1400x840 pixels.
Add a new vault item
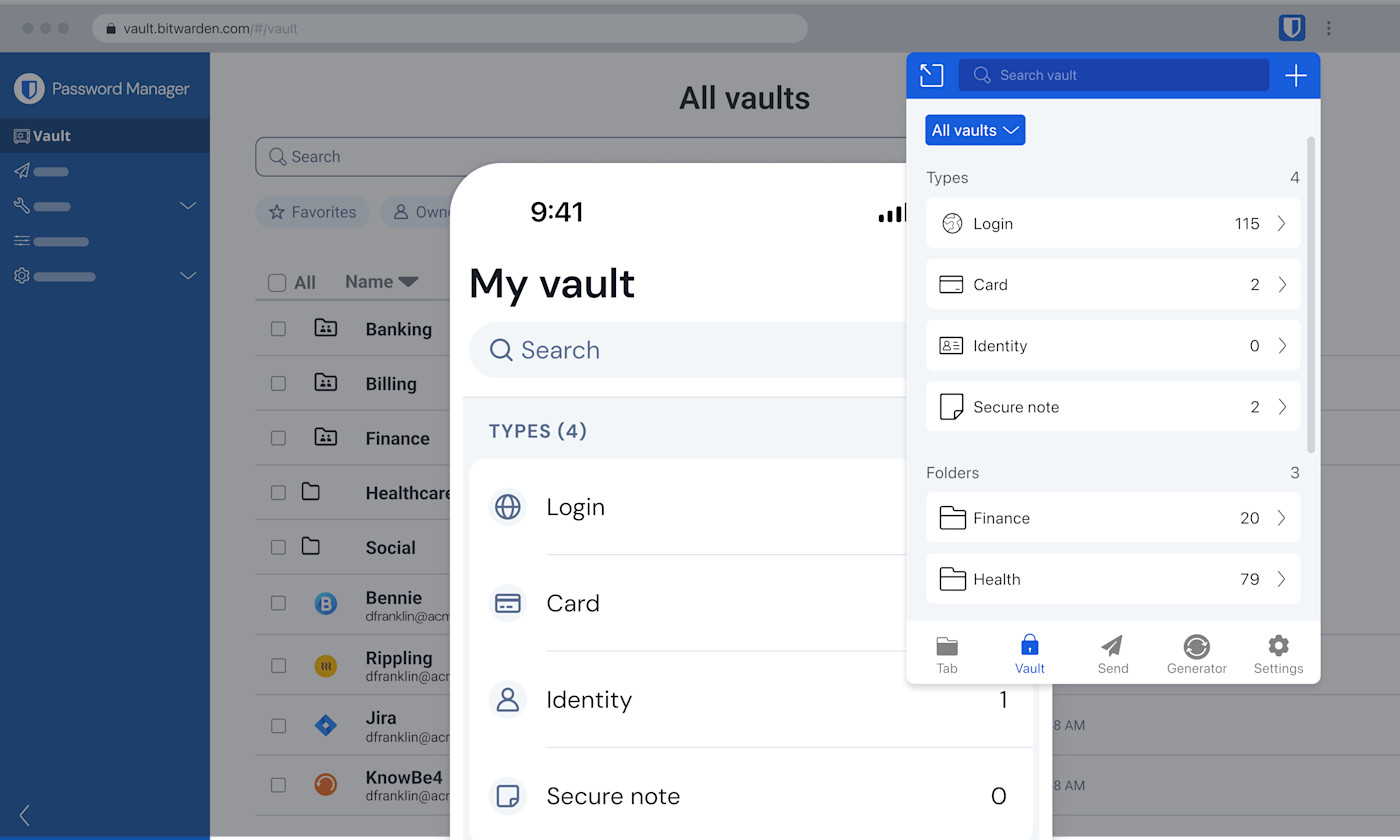(1295, 76)
